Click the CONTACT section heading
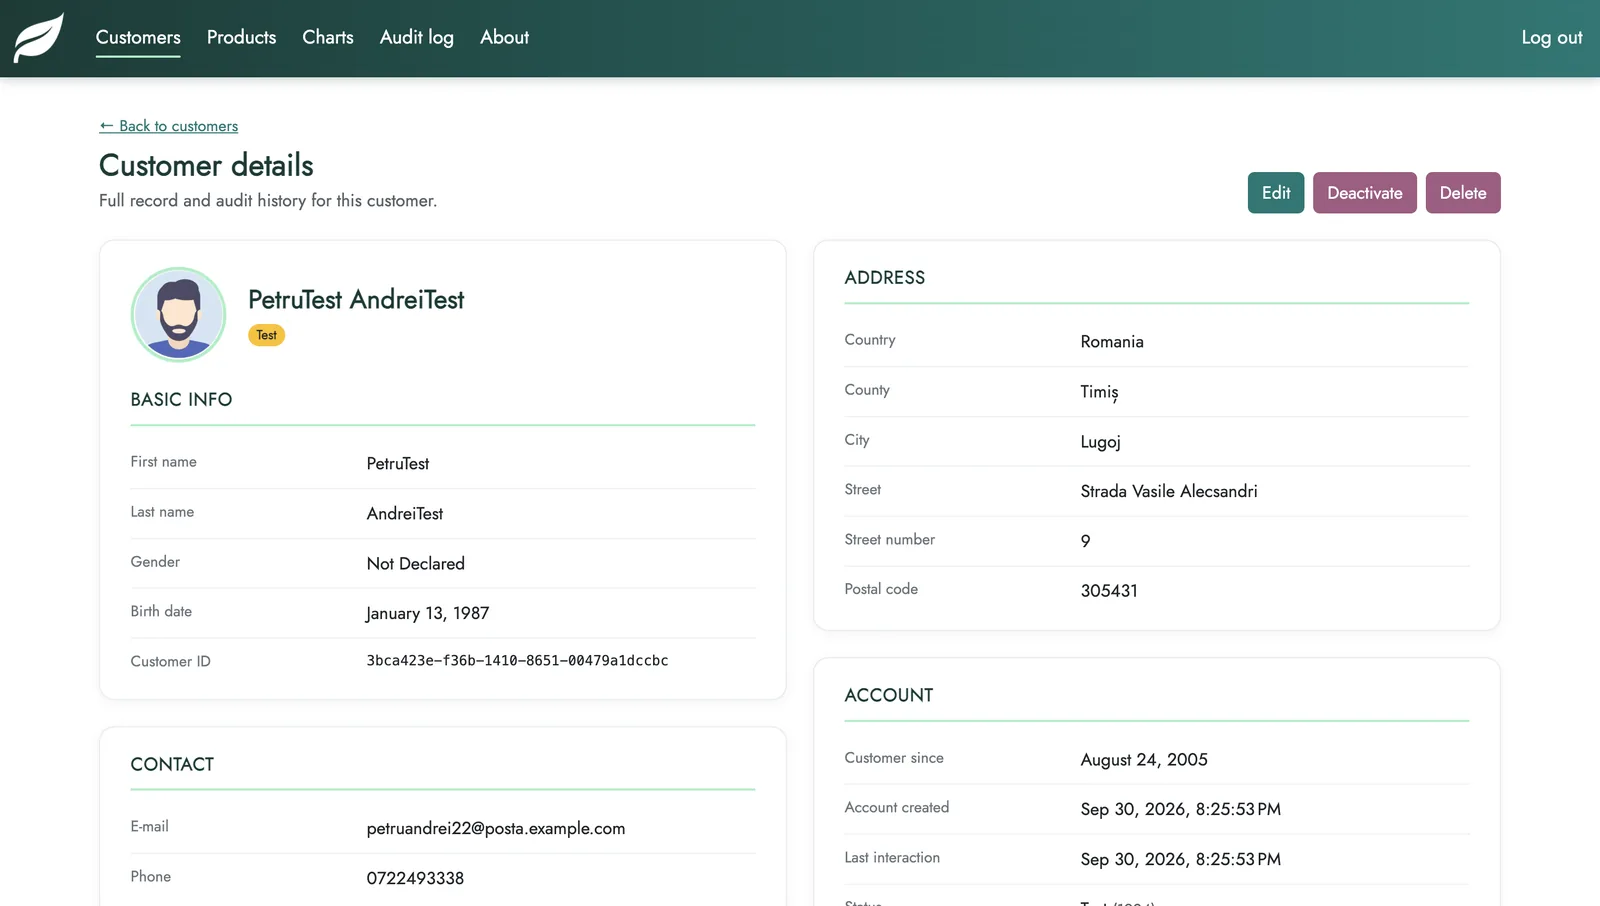The width and height of the screenshot is (1600, 906). tap(172, 764)
